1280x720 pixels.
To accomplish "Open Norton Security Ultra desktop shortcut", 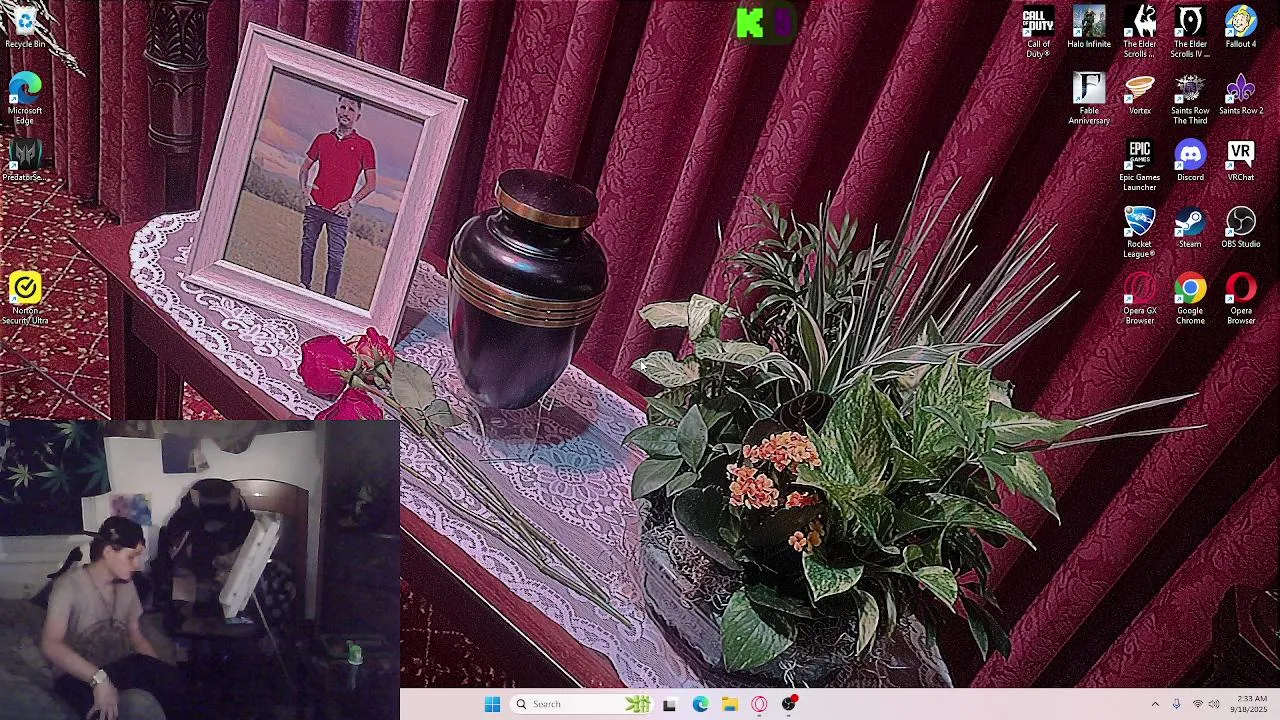I will 25,298.
